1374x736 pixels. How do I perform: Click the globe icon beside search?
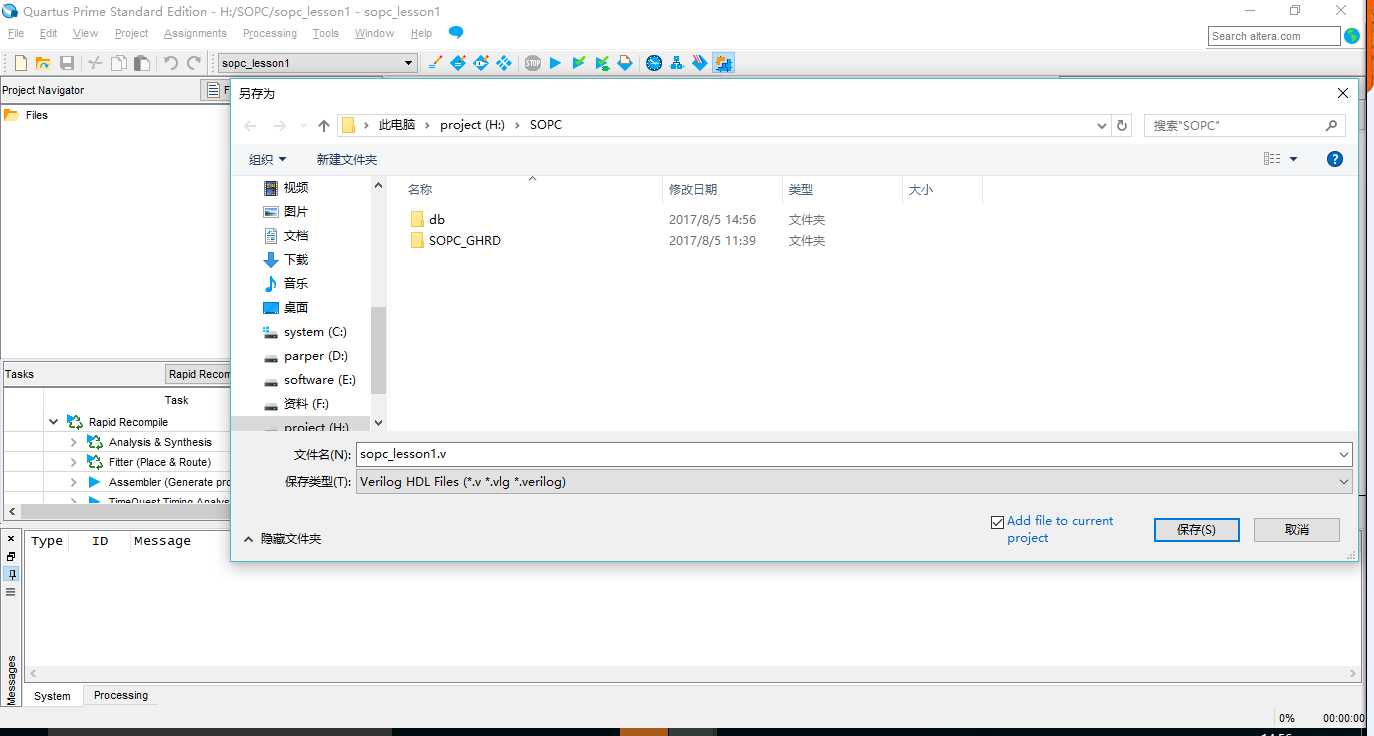[x=1352, y=36]
